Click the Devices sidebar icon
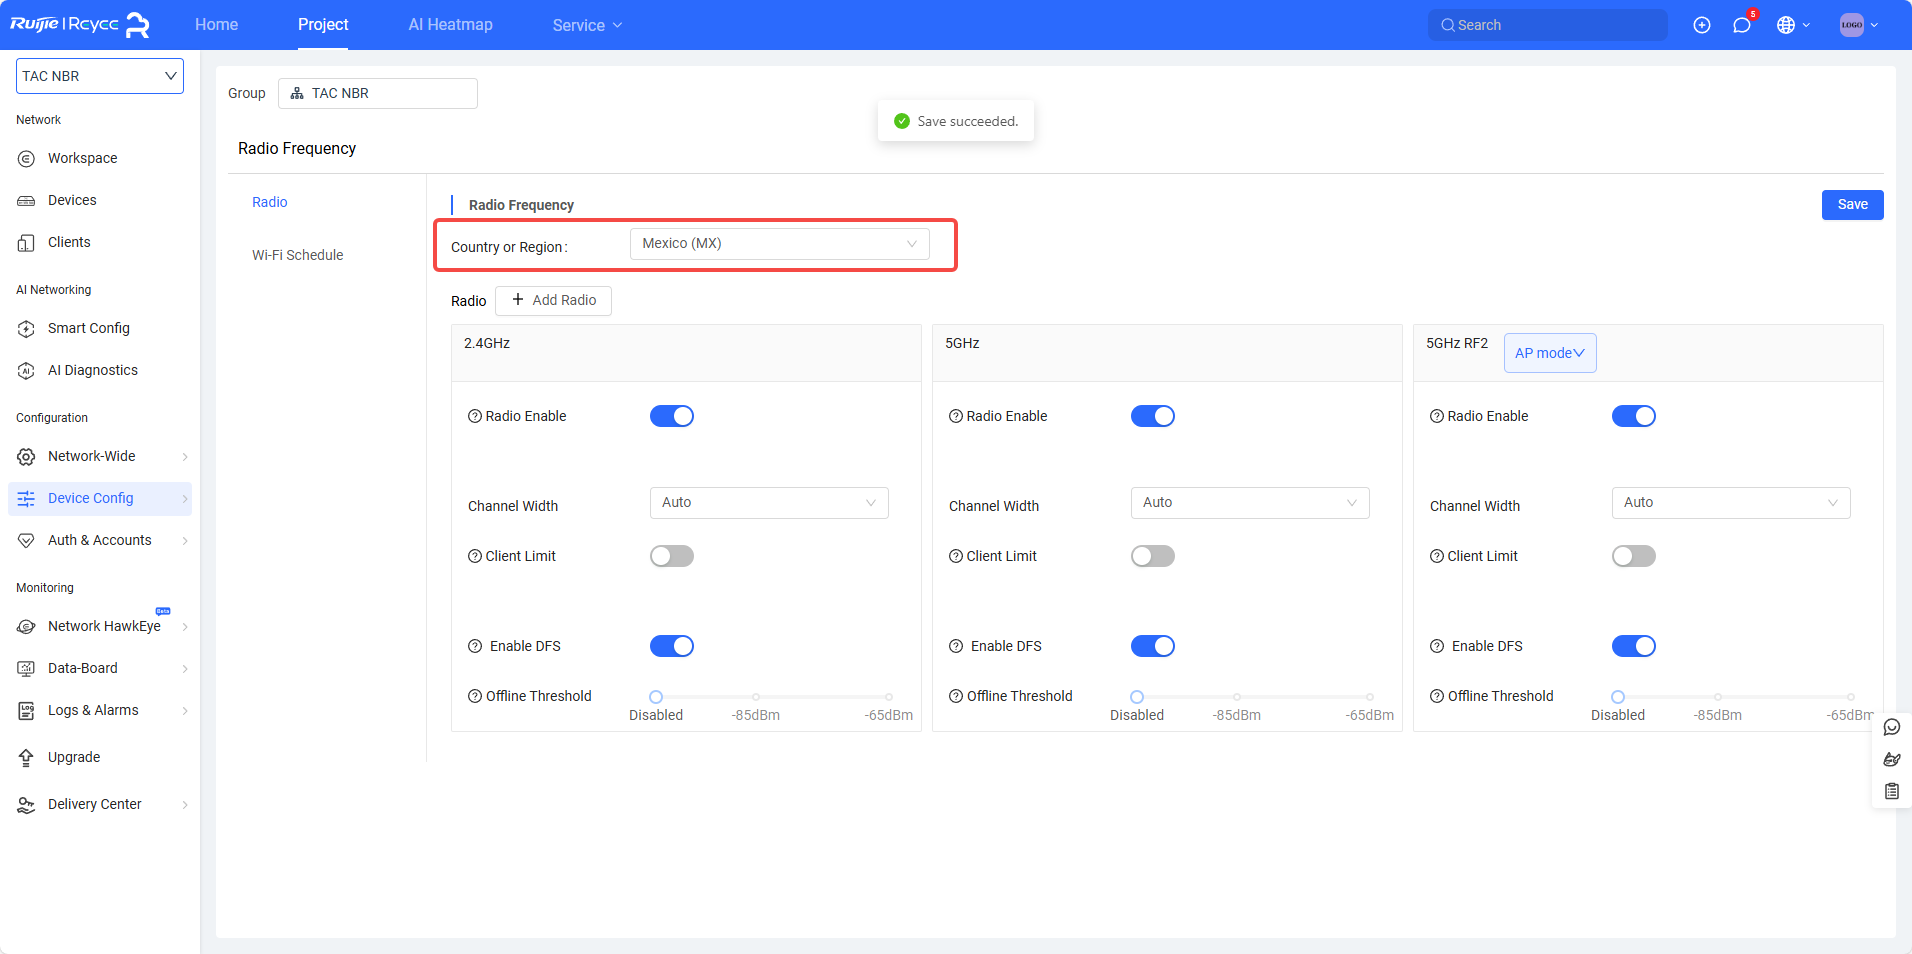The height and width of the screenshot is (954, 1912). [26, 201]
